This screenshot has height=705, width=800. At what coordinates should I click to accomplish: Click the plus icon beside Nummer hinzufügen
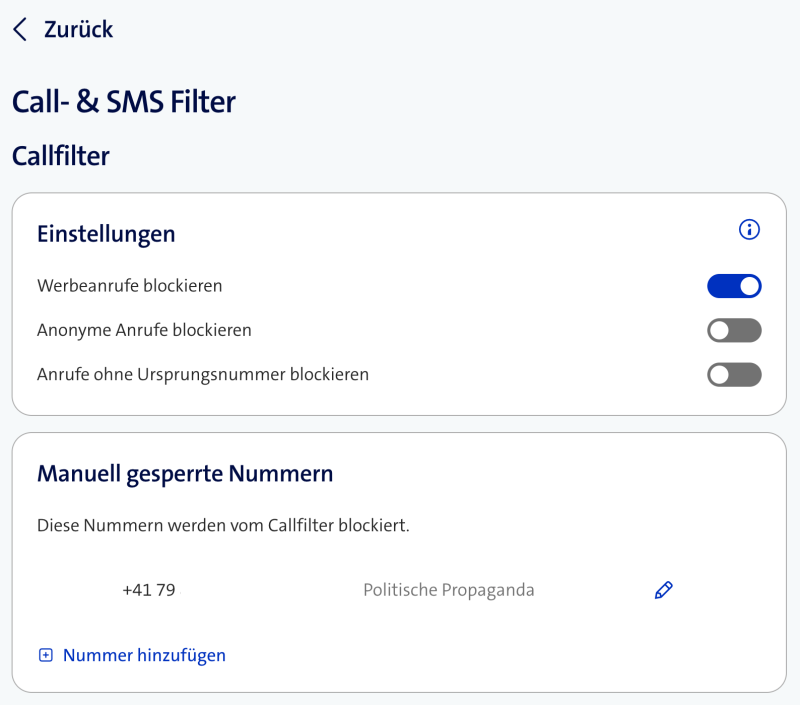[45, 656]
